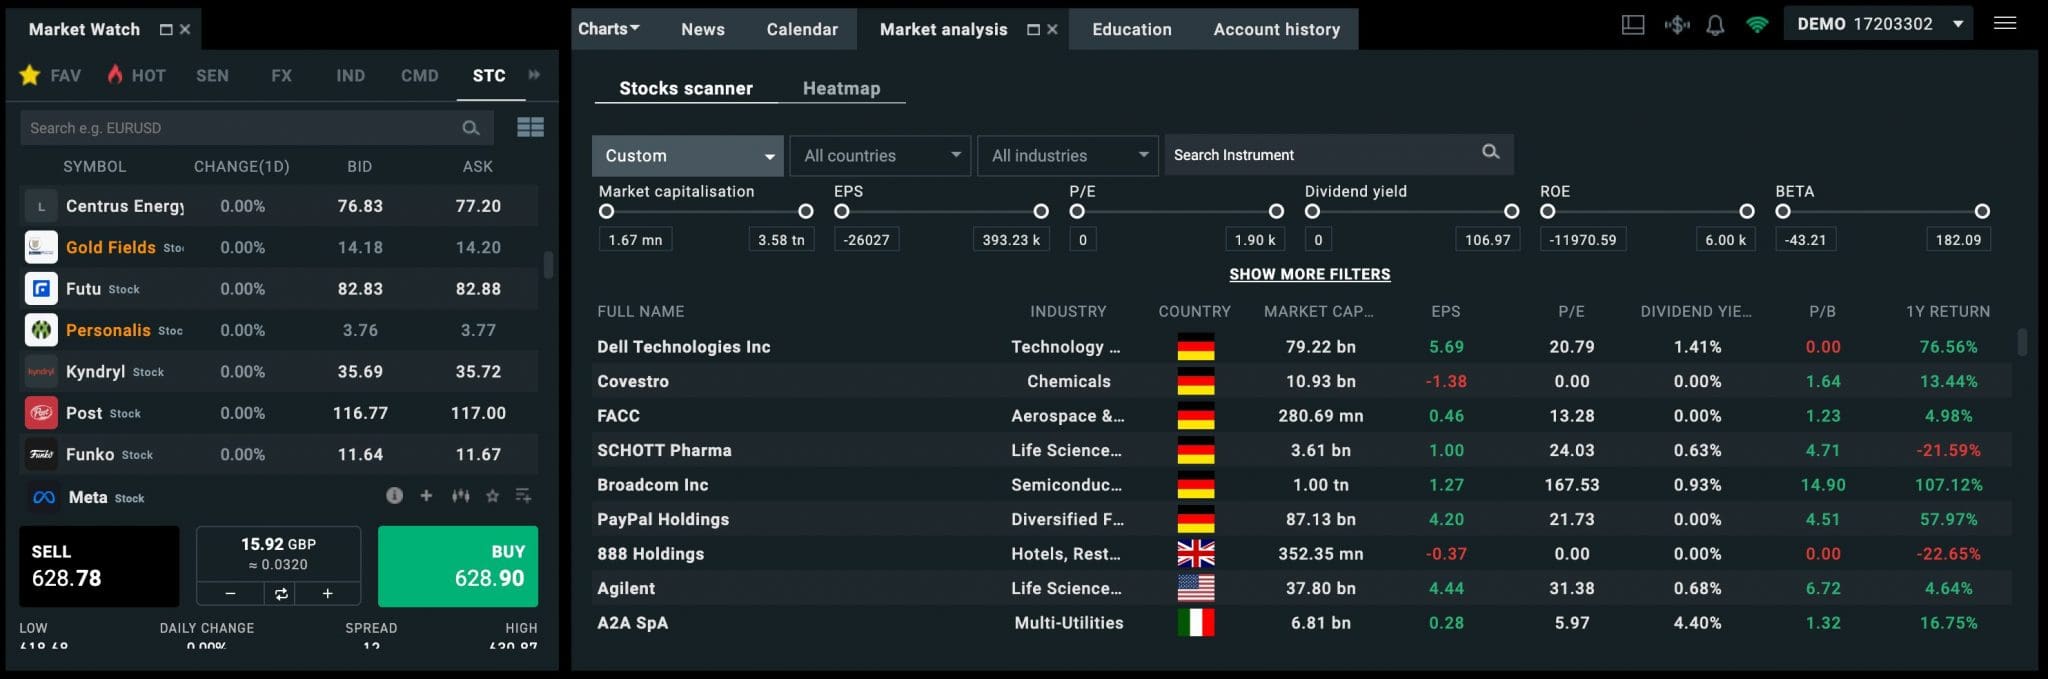Switch Market Watch to grid view
Screen dimensions: 2048x679
[530, 127]
